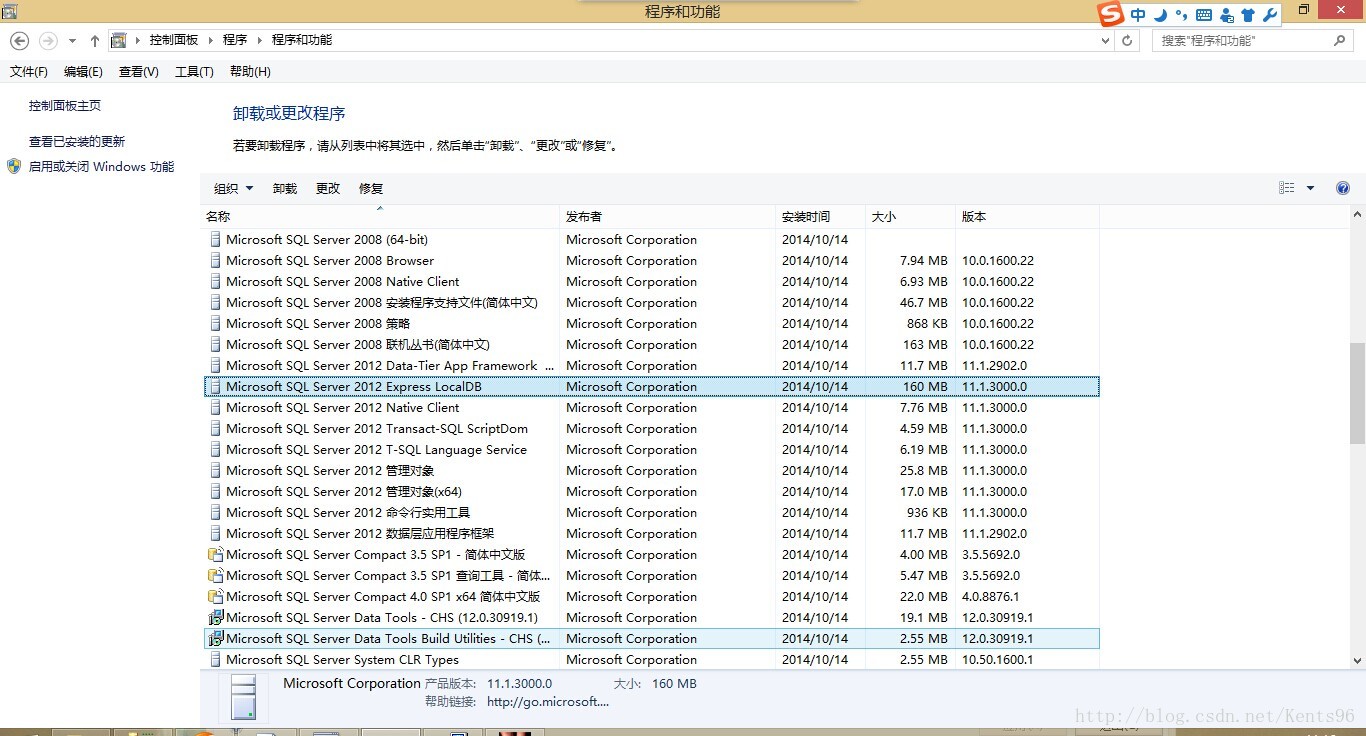Click the magnifier search icon
The width and height of the screenshot is (1366, 736).
[1340, 41]
